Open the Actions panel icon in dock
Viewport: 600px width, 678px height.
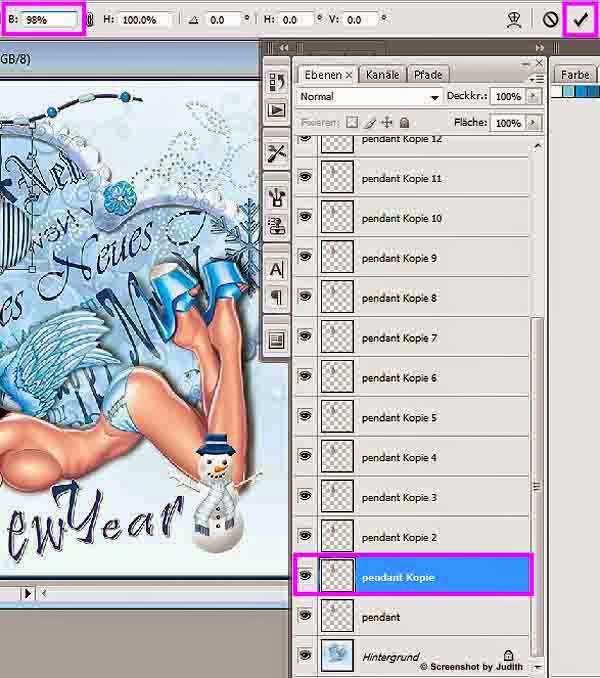click(277, 110)
